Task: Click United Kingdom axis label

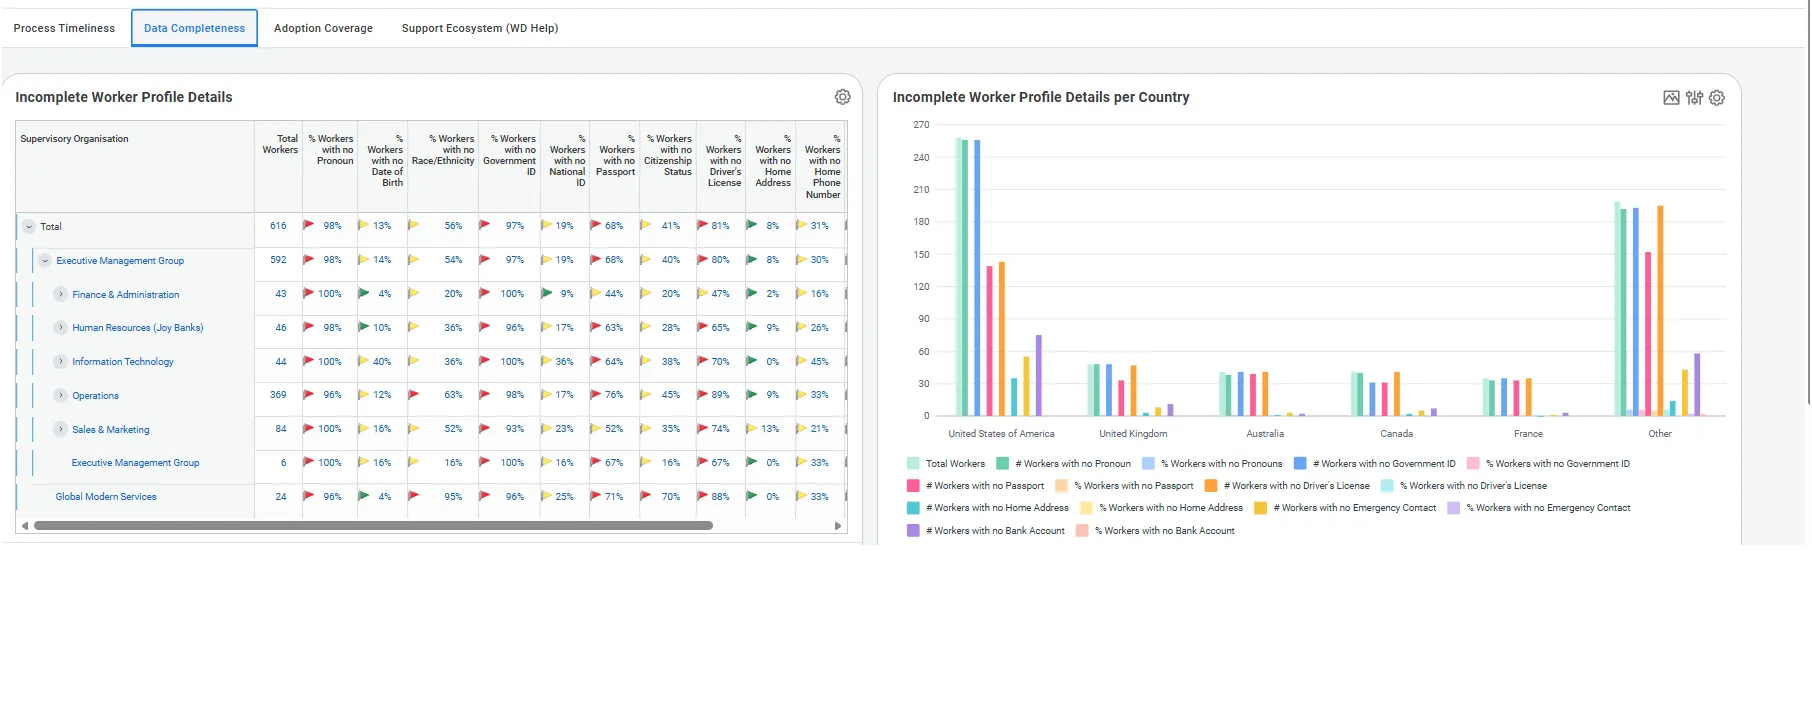Action: (x=1133, y=434)
